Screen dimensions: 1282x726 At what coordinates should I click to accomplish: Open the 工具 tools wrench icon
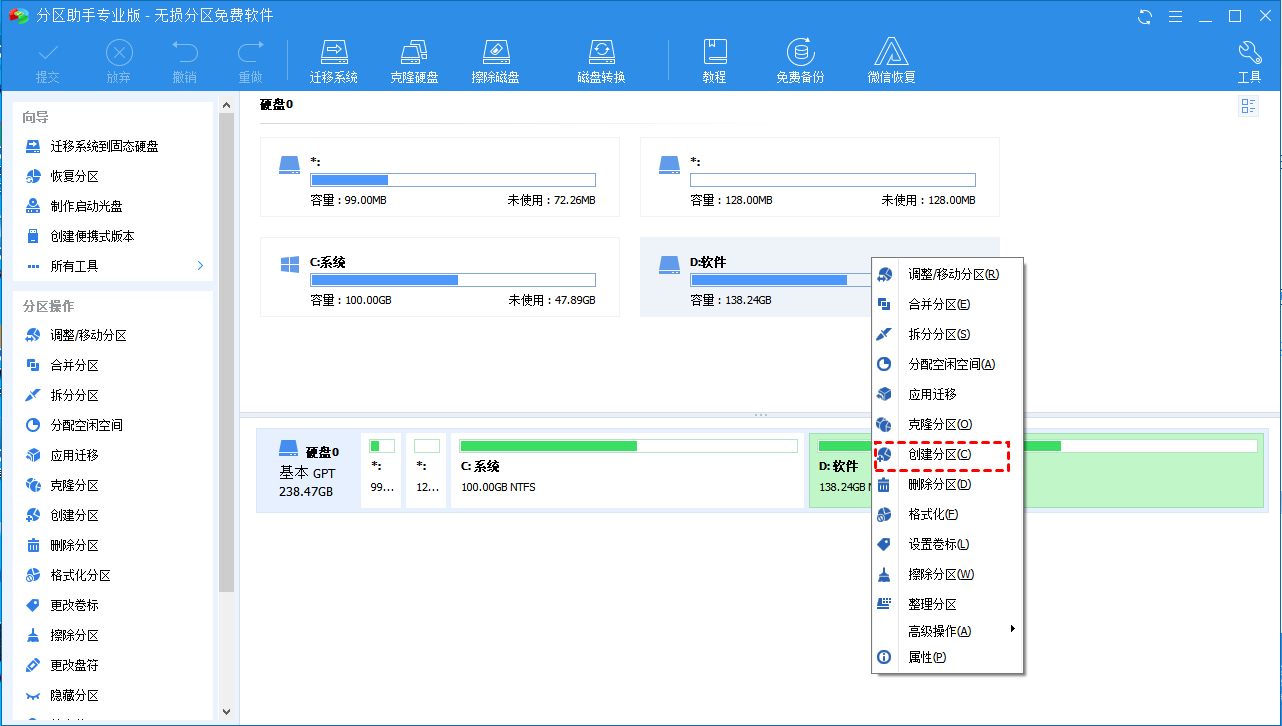1249,61
